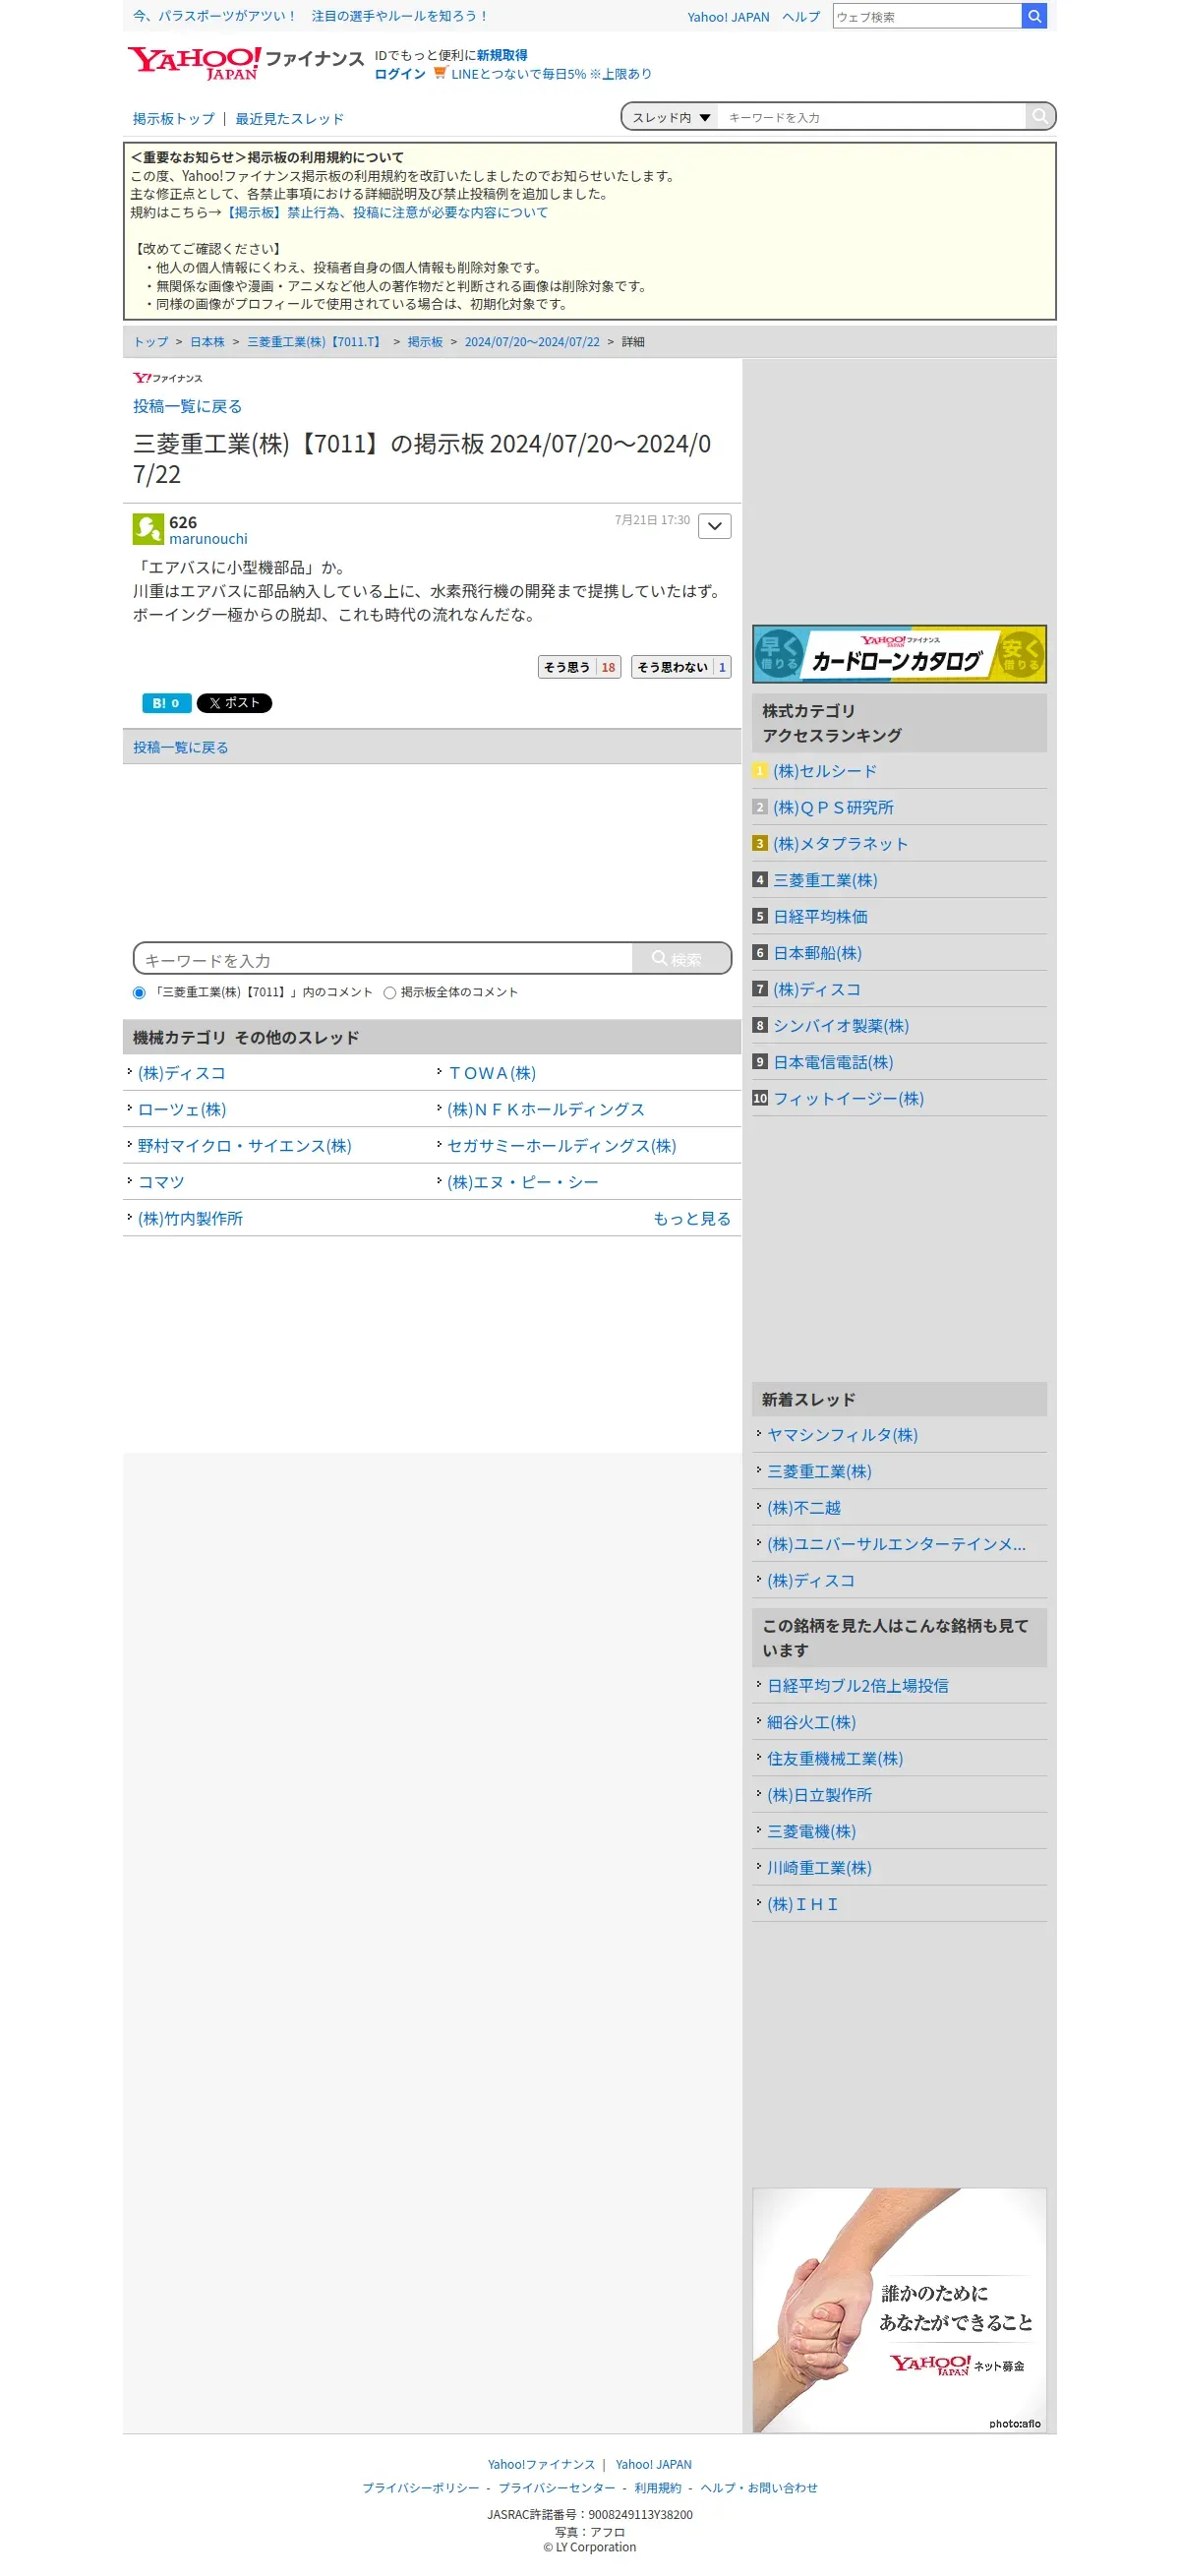The image size is (1180, 2576).
Task: Open ranking item 日経平均株価
Action: tap(820, 917)
